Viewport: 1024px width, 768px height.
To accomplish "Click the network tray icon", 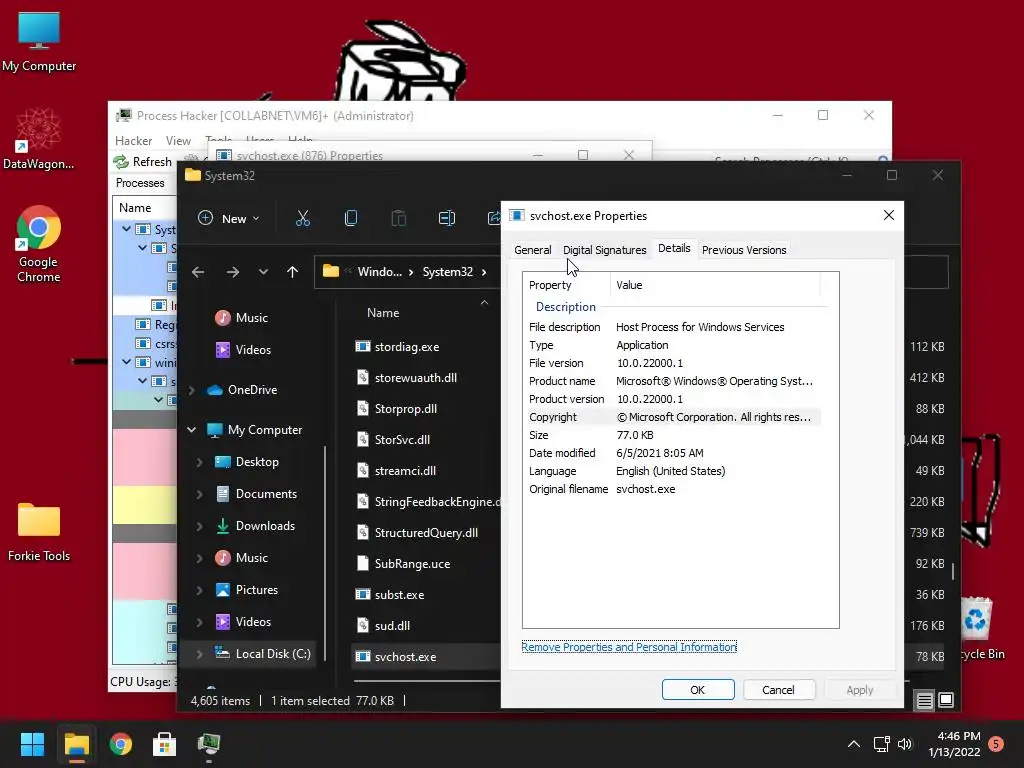I will (x=882, y=744).
